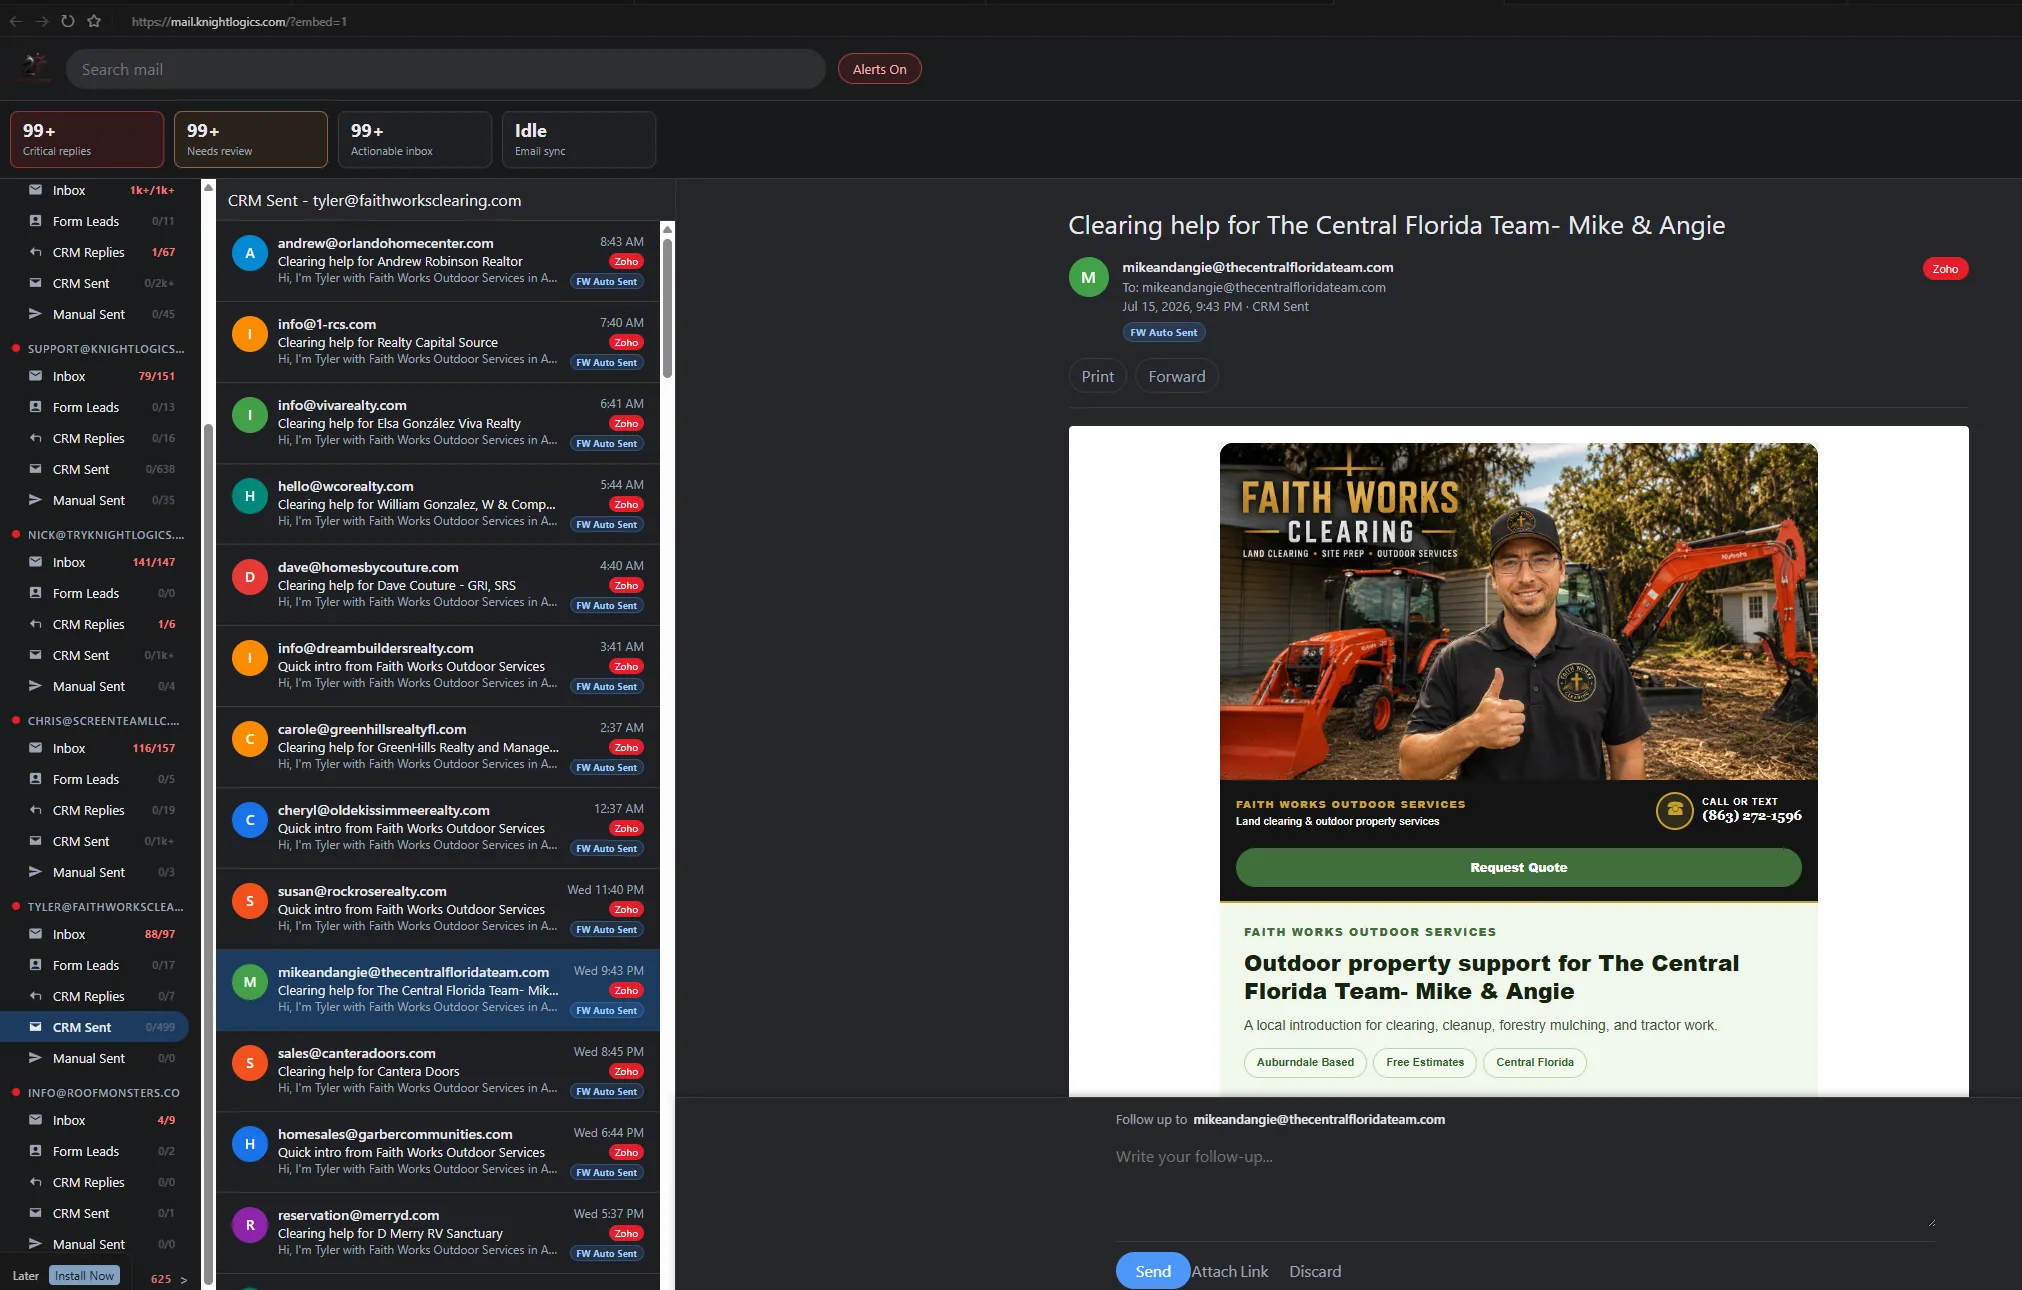Click the send-arrow icon of Manual Sent 0/35
2022x1290 pixels.
35,500
